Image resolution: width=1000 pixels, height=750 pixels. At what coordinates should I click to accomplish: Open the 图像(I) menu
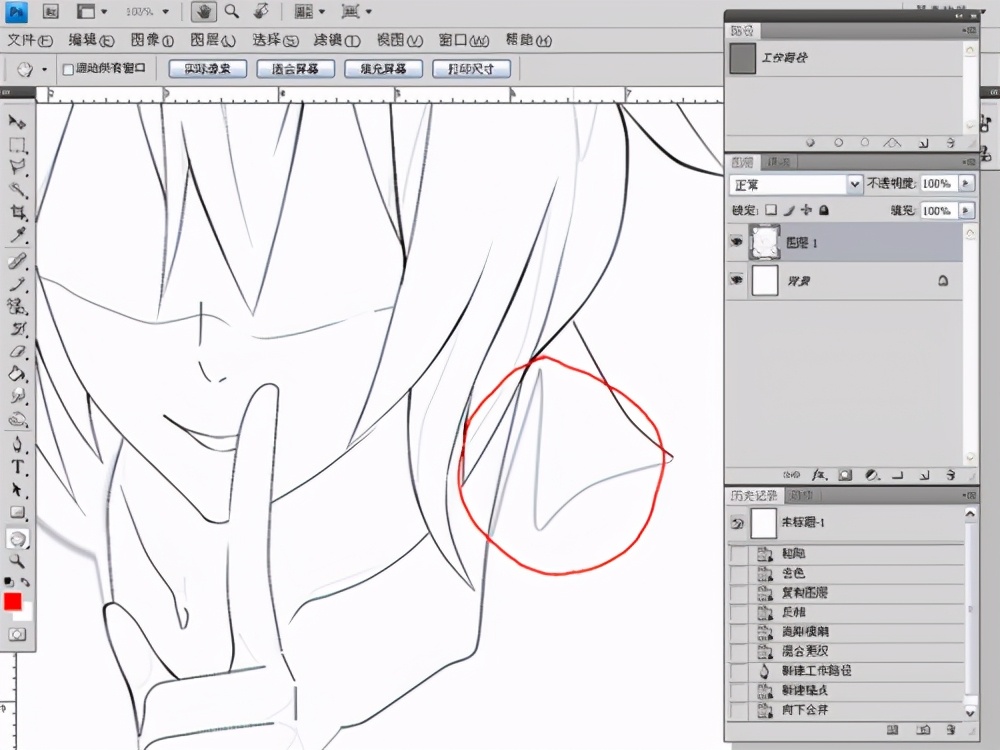(152, 41)
